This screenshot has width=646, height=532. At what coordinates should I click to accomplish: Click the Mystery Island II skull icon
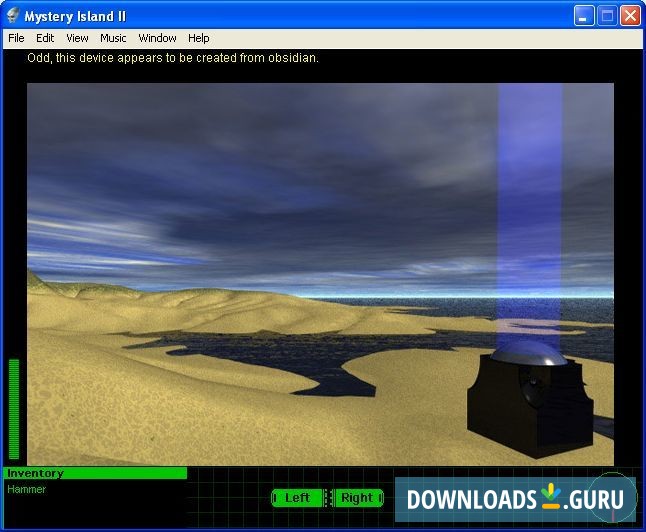point(13,16)
